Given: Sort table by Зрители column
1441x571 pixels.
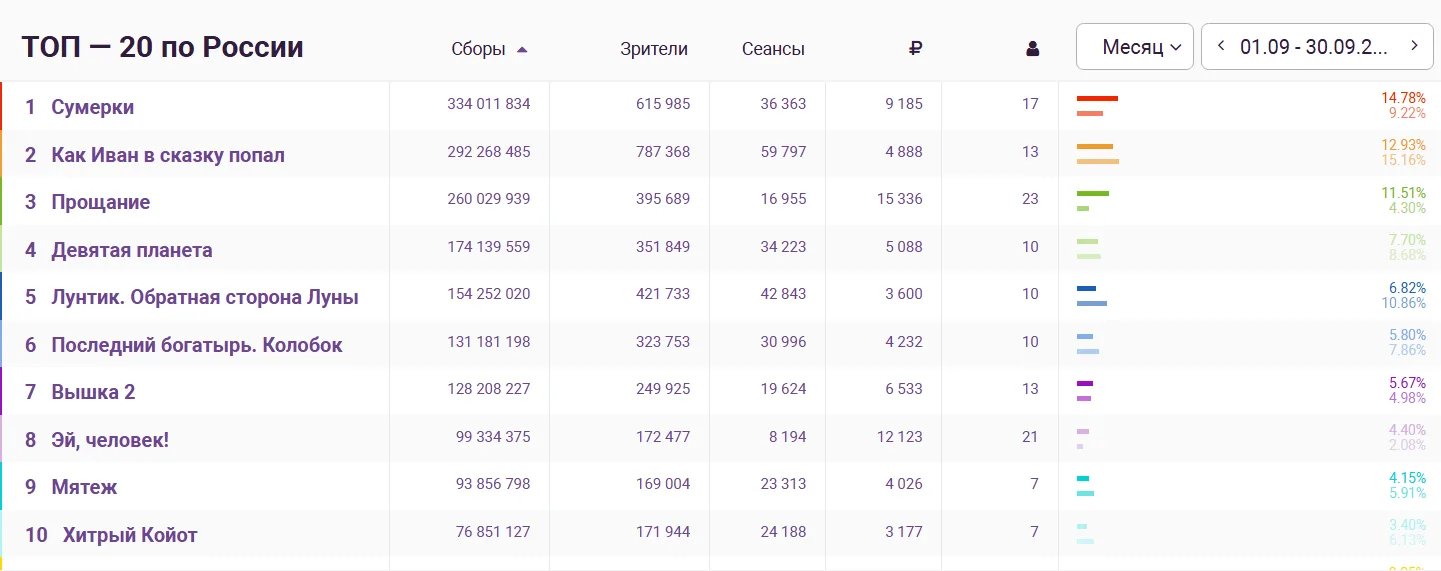Looking at the screenshot, I should coord(654,49).
